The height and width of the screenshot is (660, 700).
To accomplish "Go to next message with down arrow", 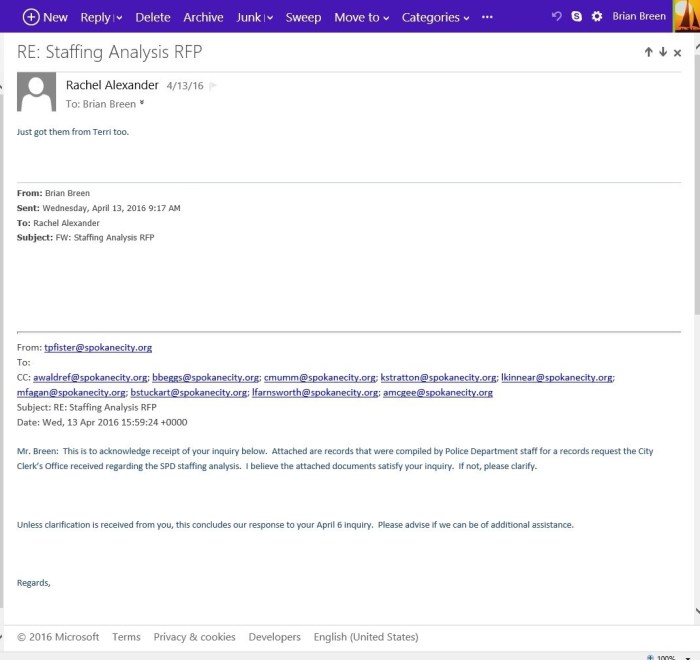I will tap(662, 52).
